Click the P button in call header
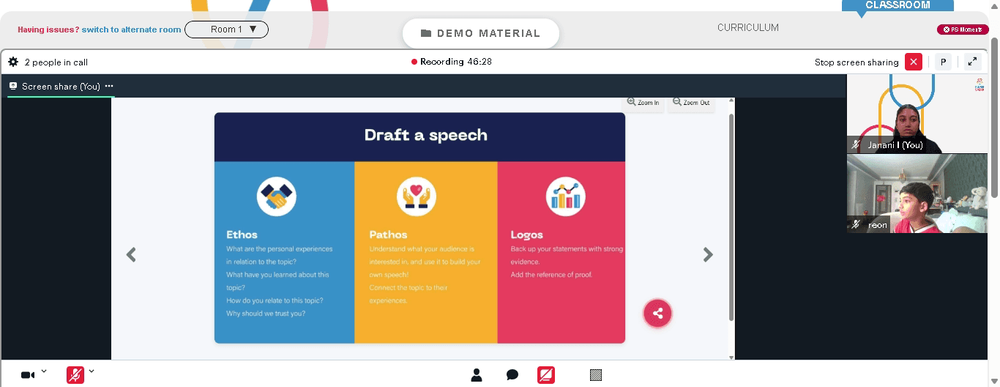This screenshot has height=387, width=1000. click(x=943, y=62)
